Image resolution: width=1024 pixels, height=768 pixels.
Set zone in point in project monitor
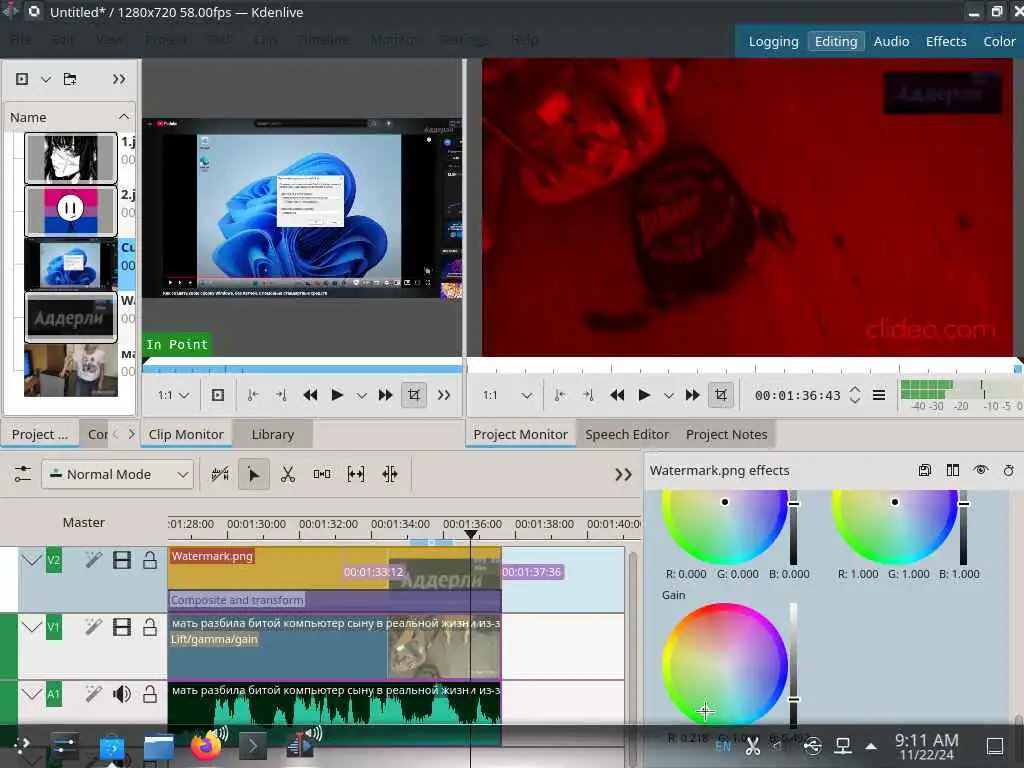pos(560,395)
